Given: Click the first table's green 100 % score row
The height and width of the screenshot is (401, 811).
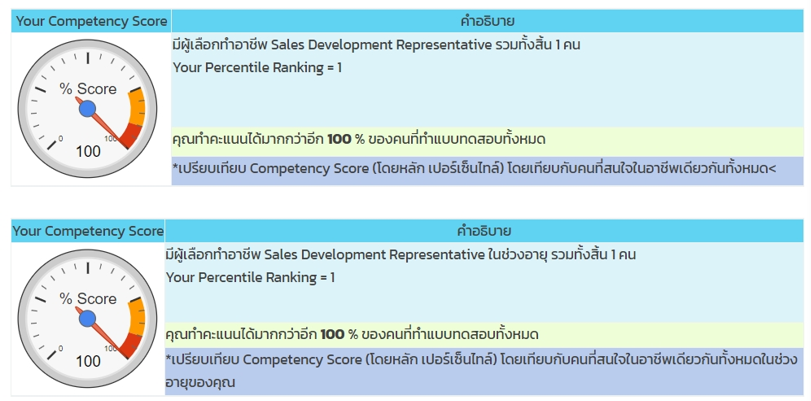Looking at the screenshot, I should pyautogui.click(x=359, y=138).
